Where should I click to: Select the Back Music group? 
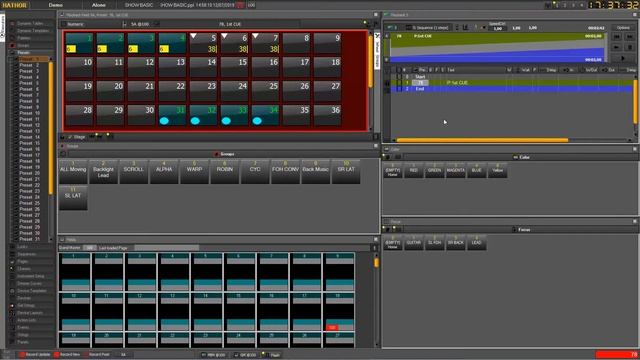[x=316, y=171]
